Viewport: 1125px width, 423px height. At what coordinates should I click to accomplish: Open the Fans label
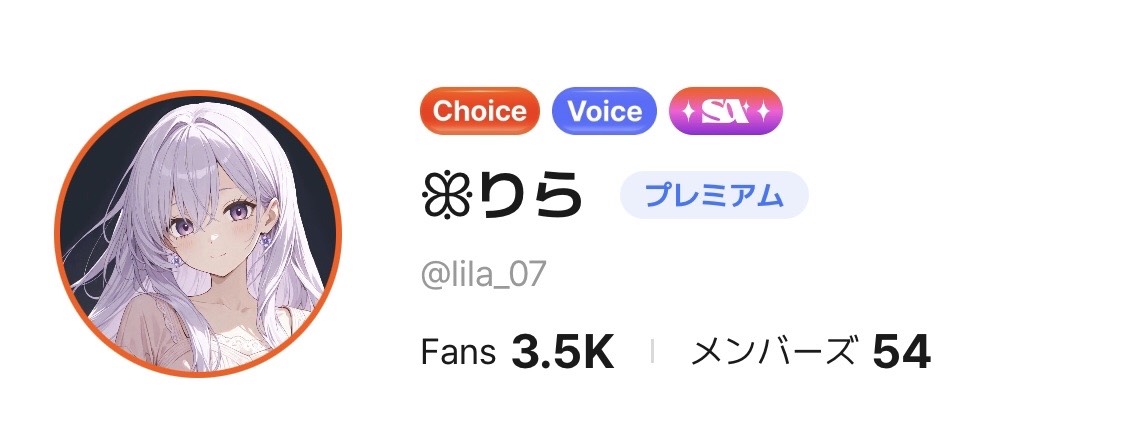(x=458, y=351)
